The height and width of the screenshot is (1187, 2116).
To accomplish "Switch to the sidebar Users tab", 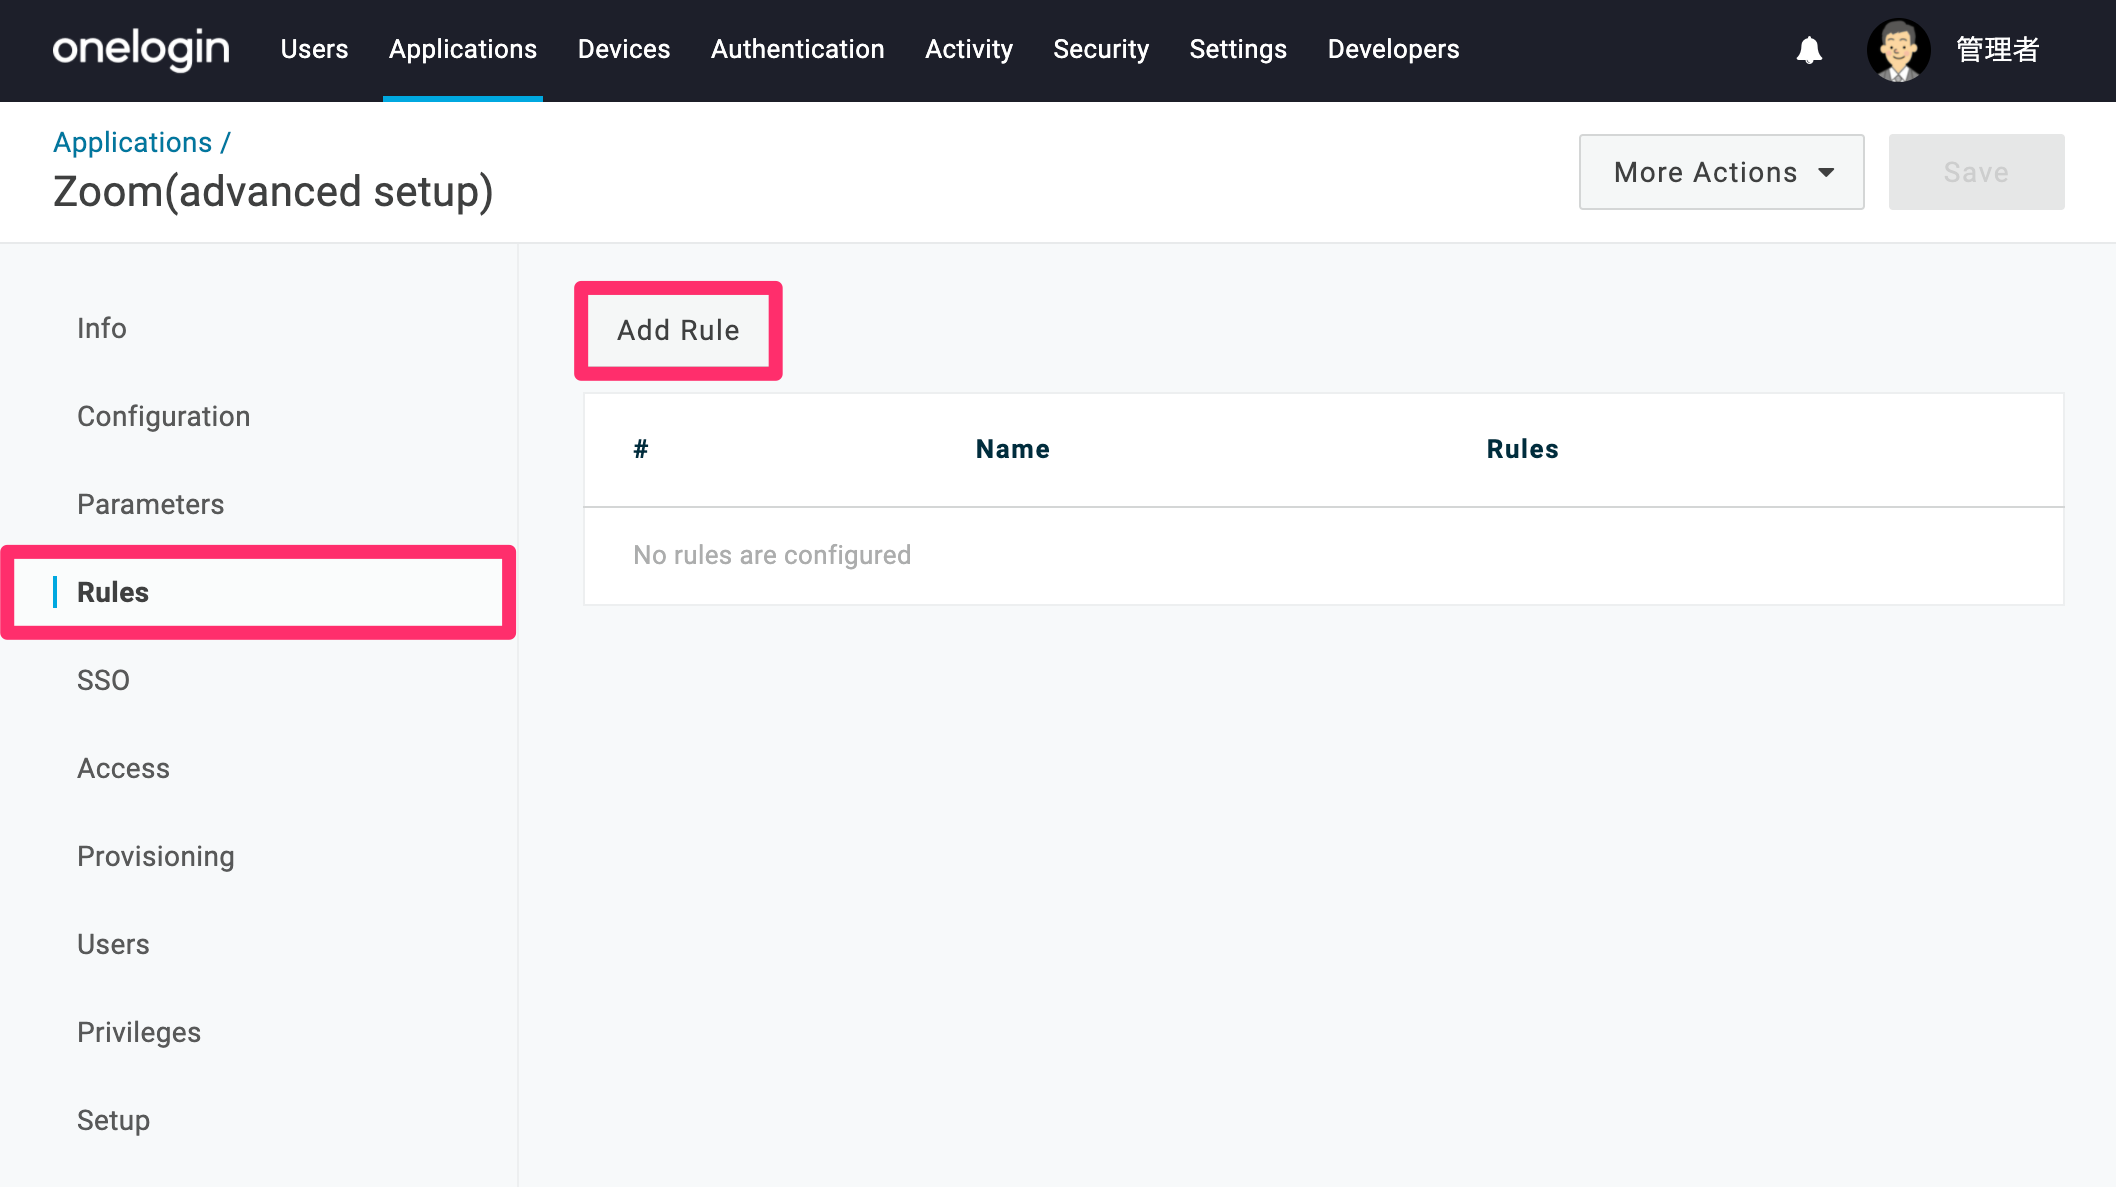I will [x=114, y=944].
